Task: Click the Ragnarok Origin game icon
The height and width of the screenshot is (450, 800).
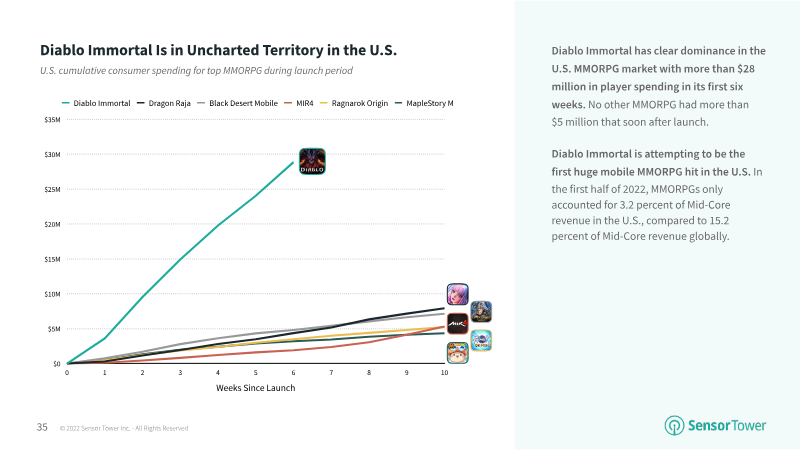Action: (481, 340)
